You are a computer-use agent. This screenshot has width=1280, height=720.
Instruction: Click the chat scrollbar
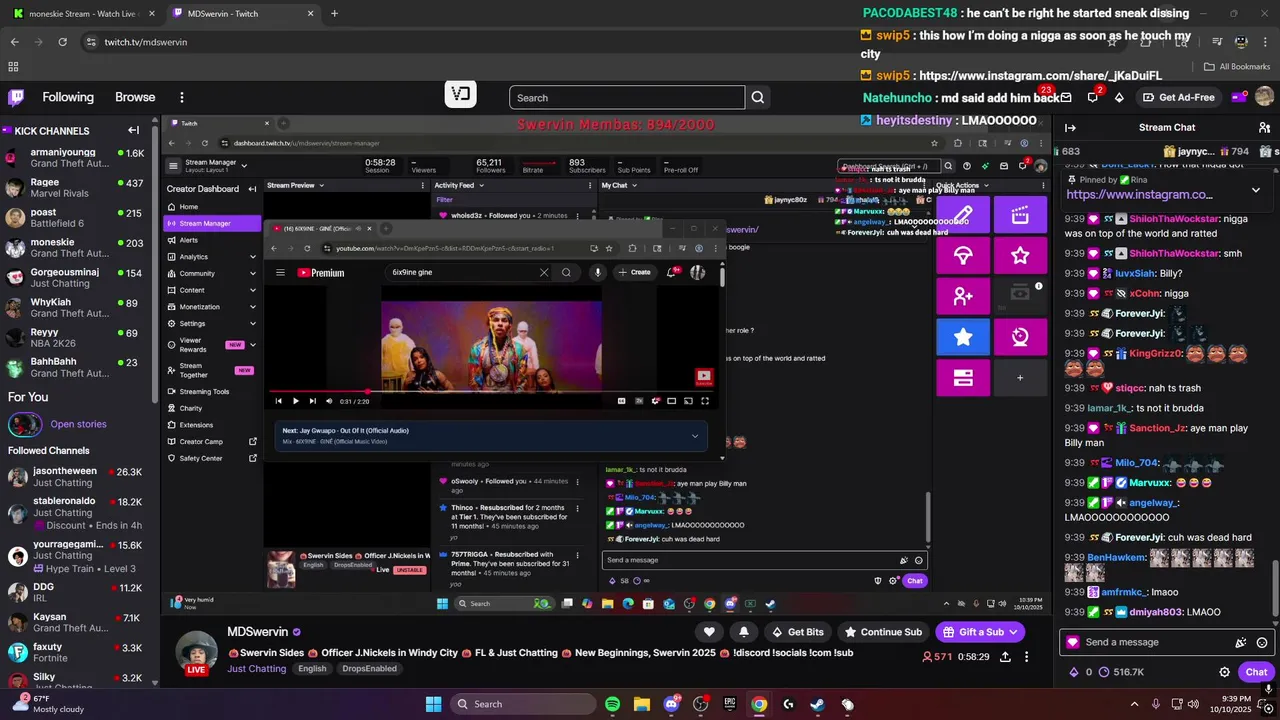(x=1274, y=588)
